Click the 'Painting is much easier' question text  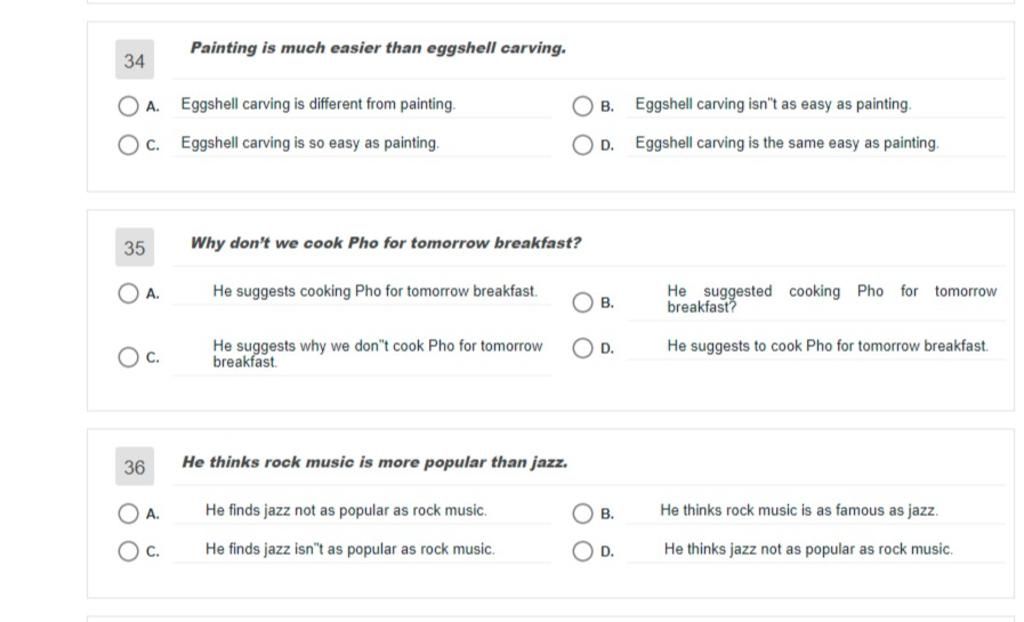point(378,48)
